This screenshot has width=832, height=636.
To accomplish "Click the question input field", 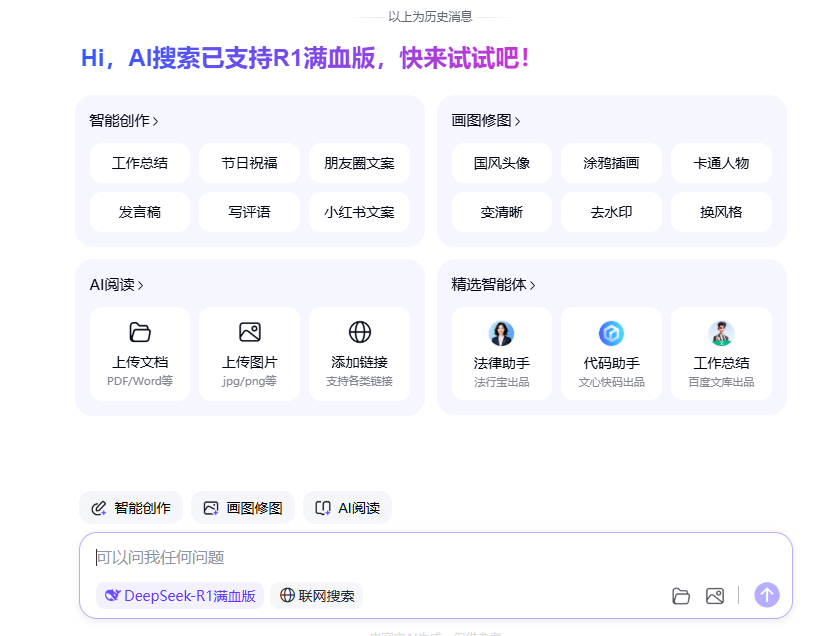I will tap(300, 557).
